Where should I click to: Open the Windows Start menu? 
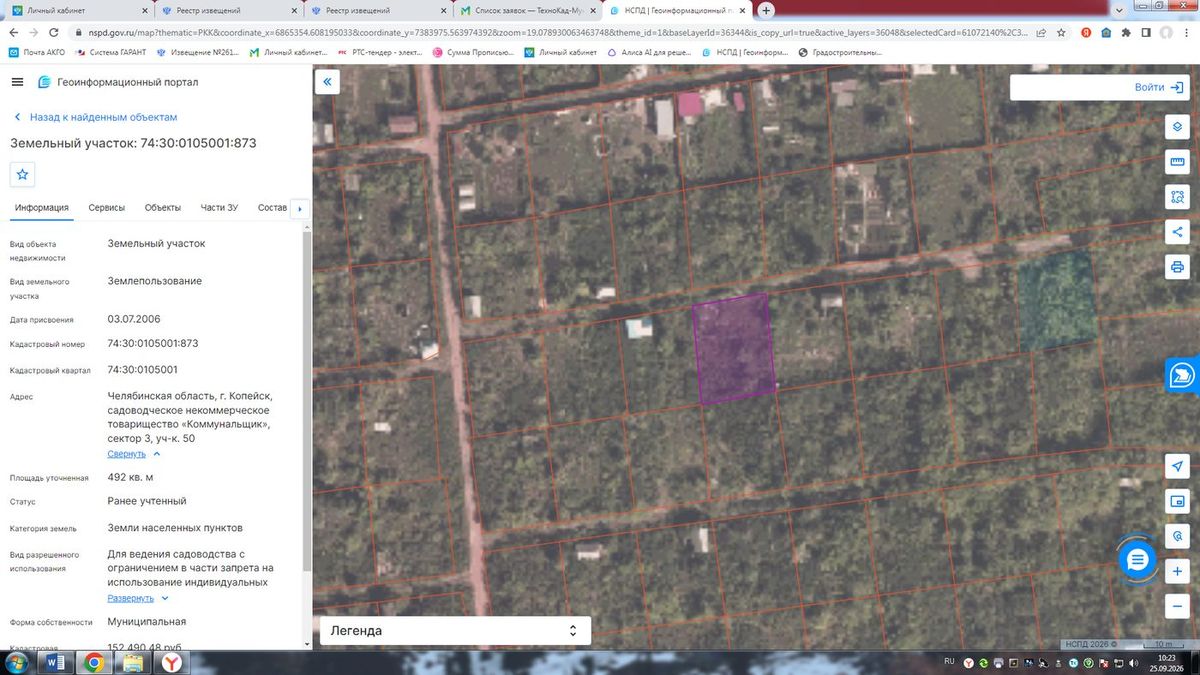(16, 662)
